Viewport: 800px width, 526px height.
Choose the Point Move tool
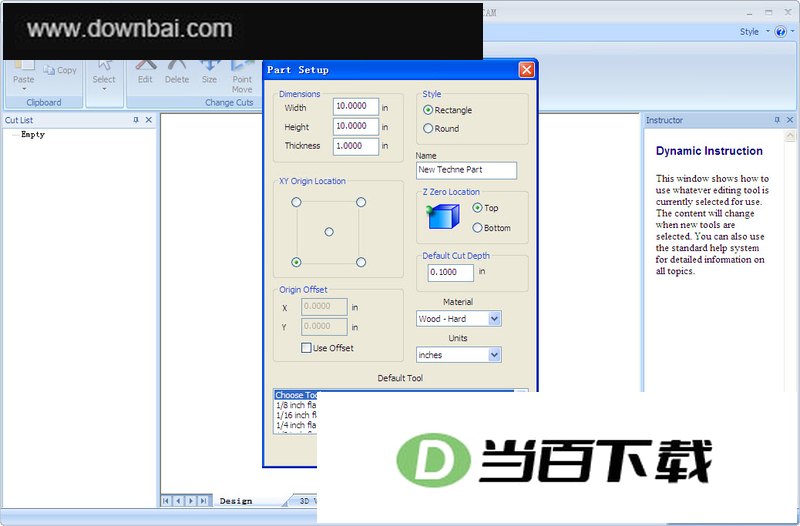coord(242,77)
